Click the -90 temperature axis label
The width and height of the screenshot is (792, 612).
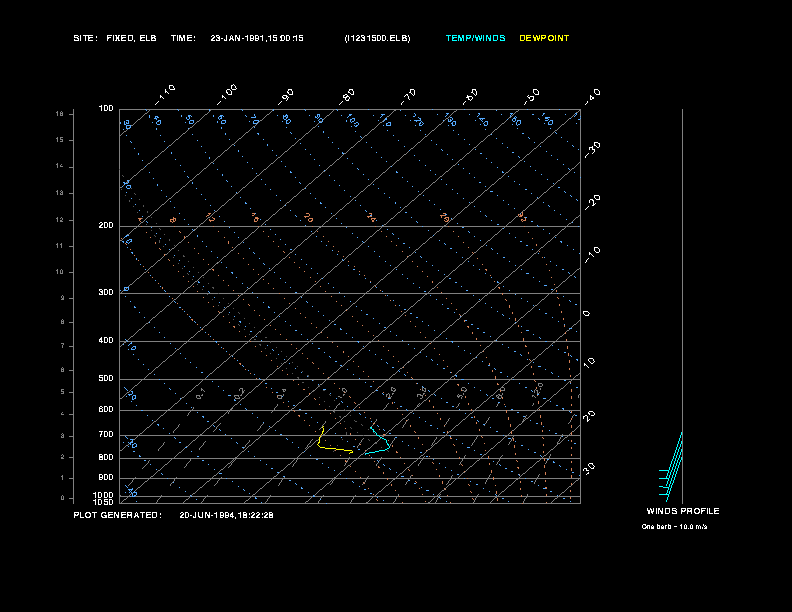click(286, 97)
